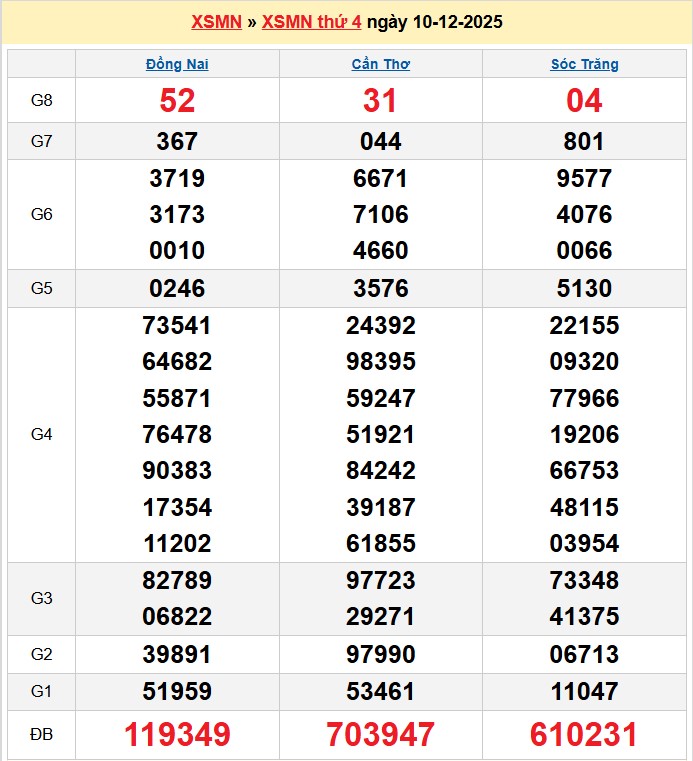
Task: Click the Đồng Nai column link
Action: pyautogui.click(x=177, y=64)
